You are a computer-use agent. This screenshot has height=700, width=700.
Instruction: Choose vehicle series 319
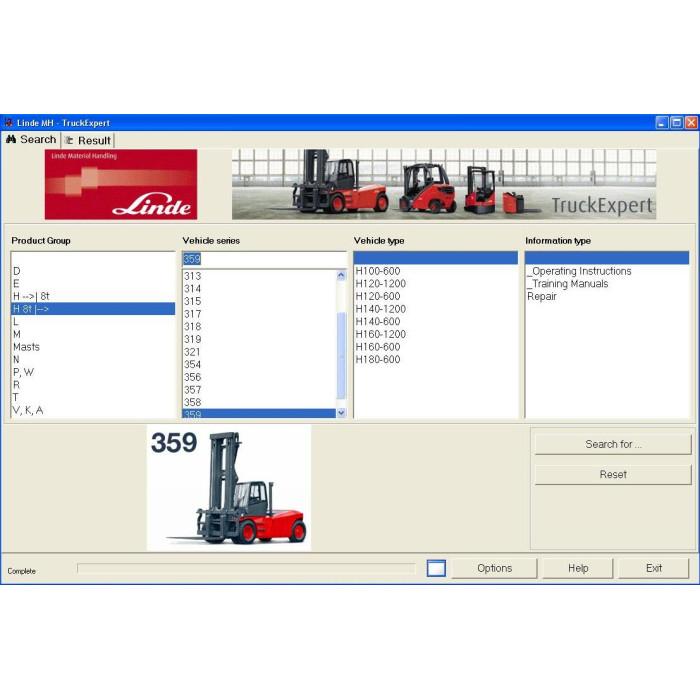[259, 339]
